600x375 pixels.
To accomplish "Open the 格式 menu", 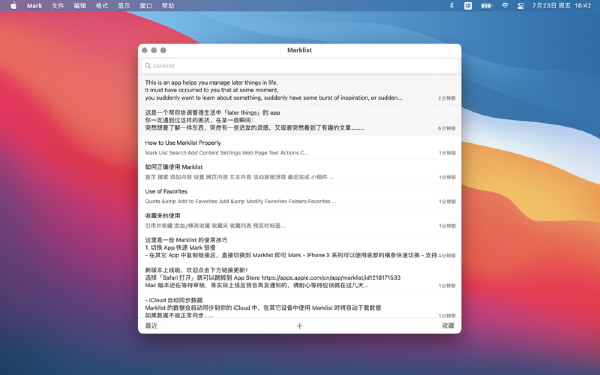I will 102,6.
